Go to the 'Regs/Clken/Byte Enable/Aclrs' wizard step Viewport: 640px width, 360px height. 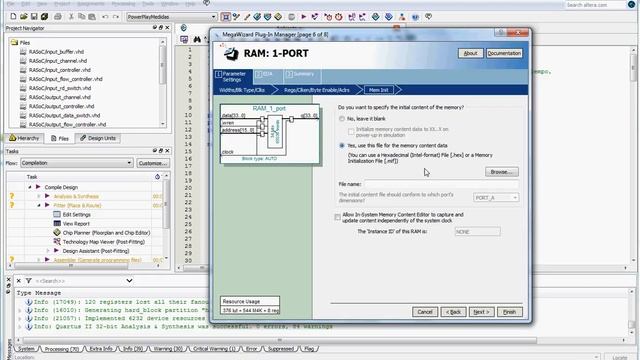pyautogui.click(x=317, y=90)
